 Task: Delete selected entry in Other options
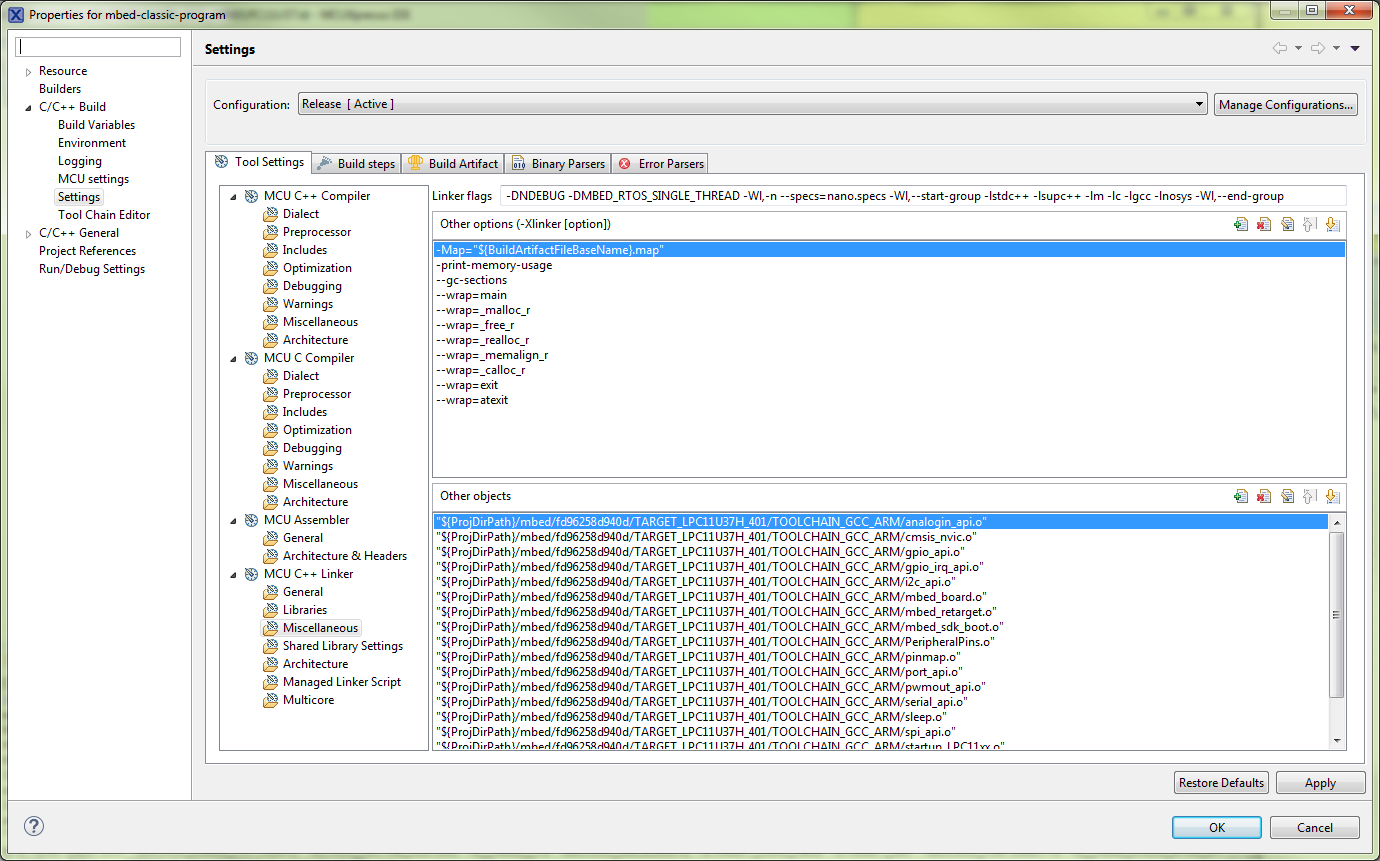click(1264, 224)
